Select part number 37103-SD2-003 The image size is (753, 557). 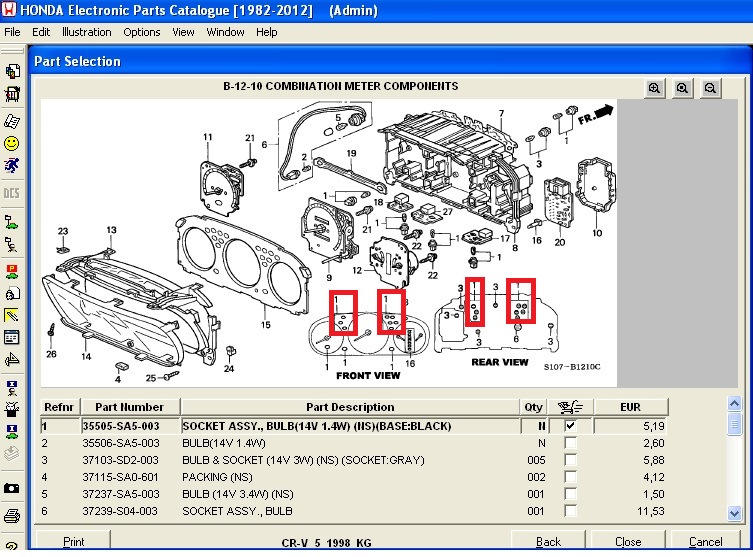121,460
